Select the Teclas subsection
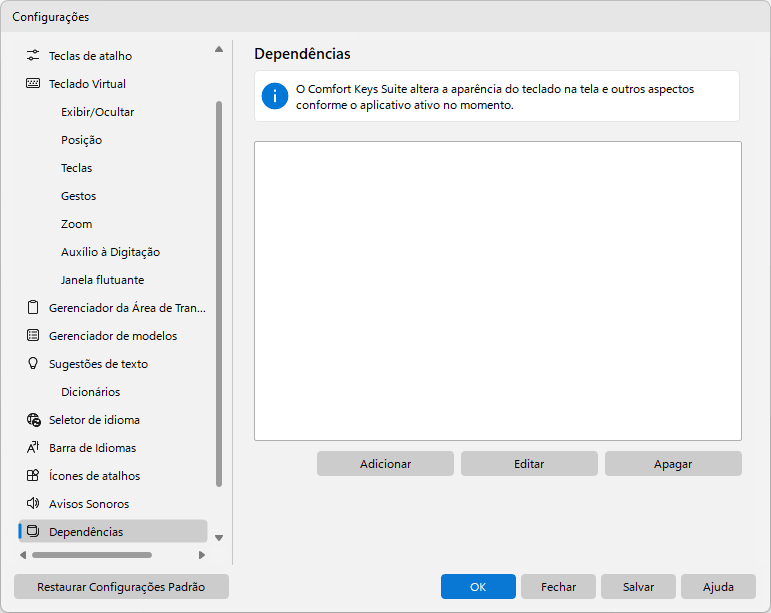This screenshot has height=613, width=771. point(76,168)
